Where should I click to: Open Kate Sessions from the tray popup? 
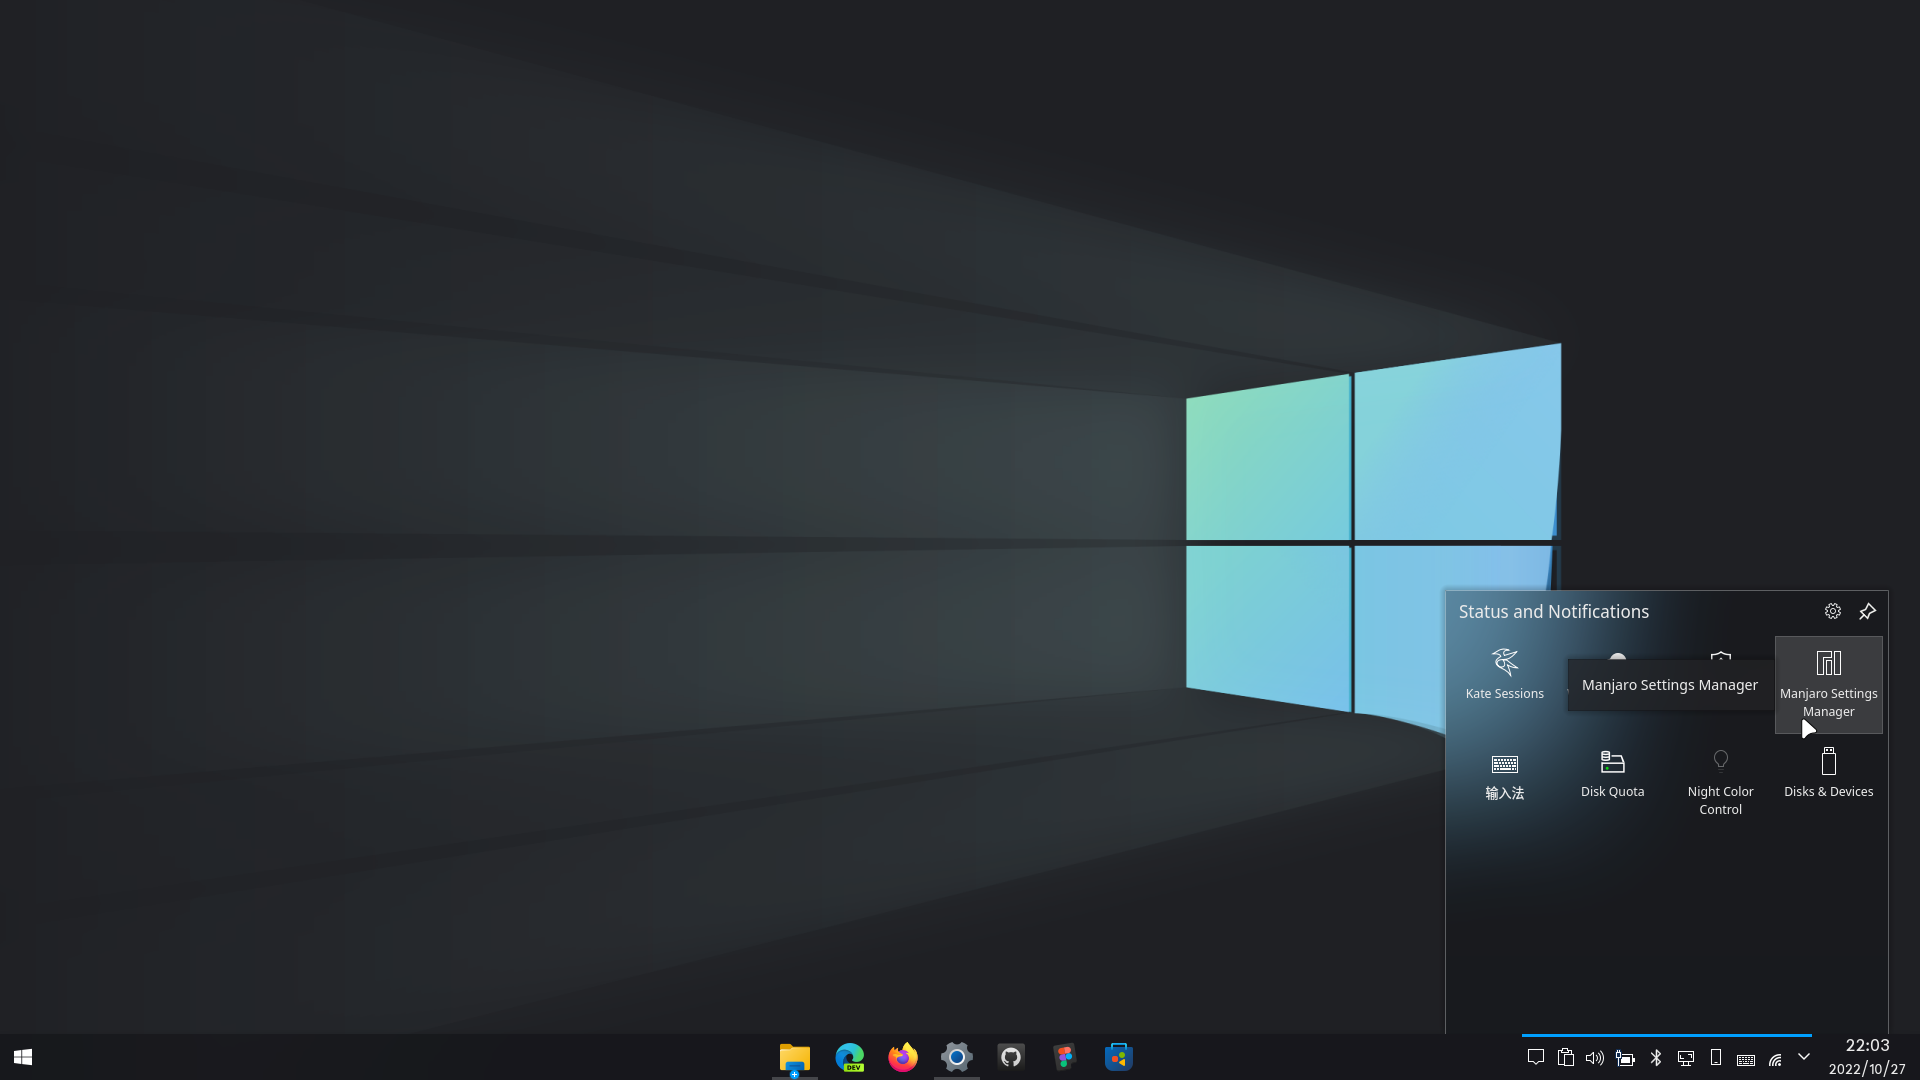[1504, 674]
